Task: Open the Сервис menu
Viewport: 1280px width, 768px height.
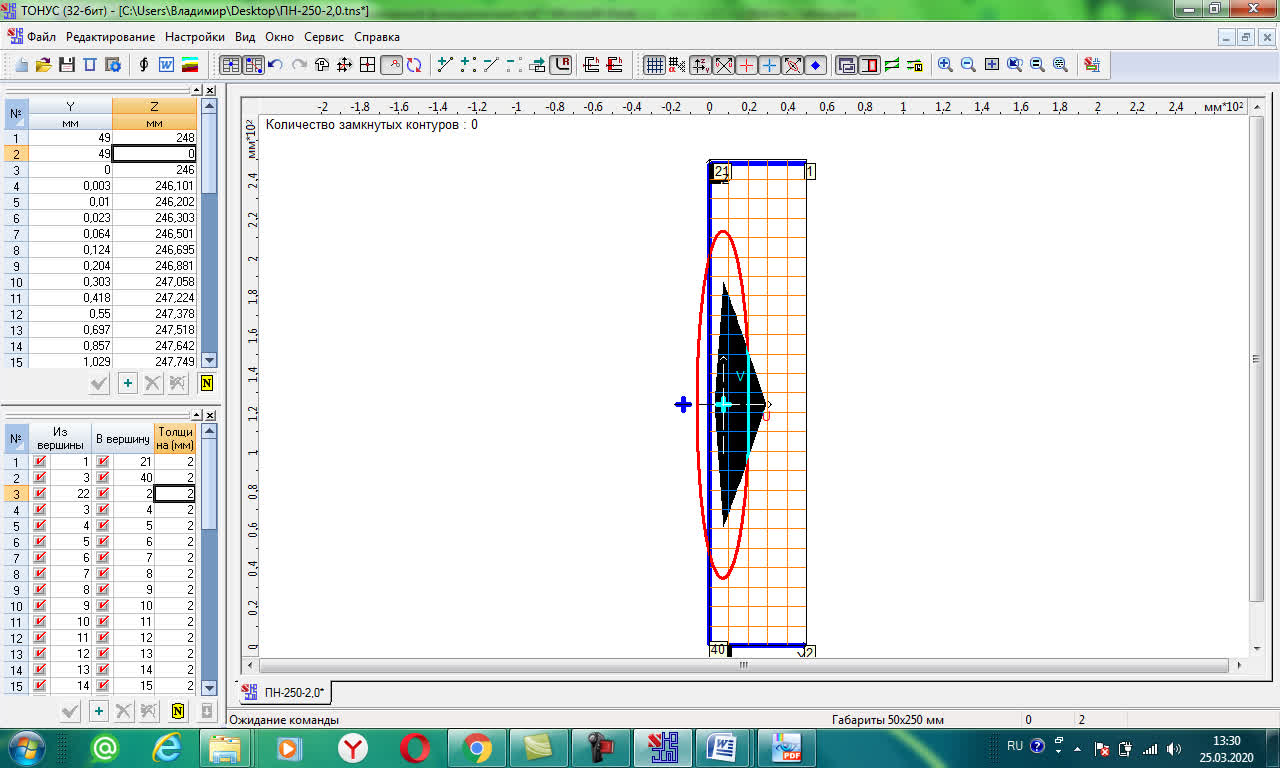Action: tap(324, 37)
